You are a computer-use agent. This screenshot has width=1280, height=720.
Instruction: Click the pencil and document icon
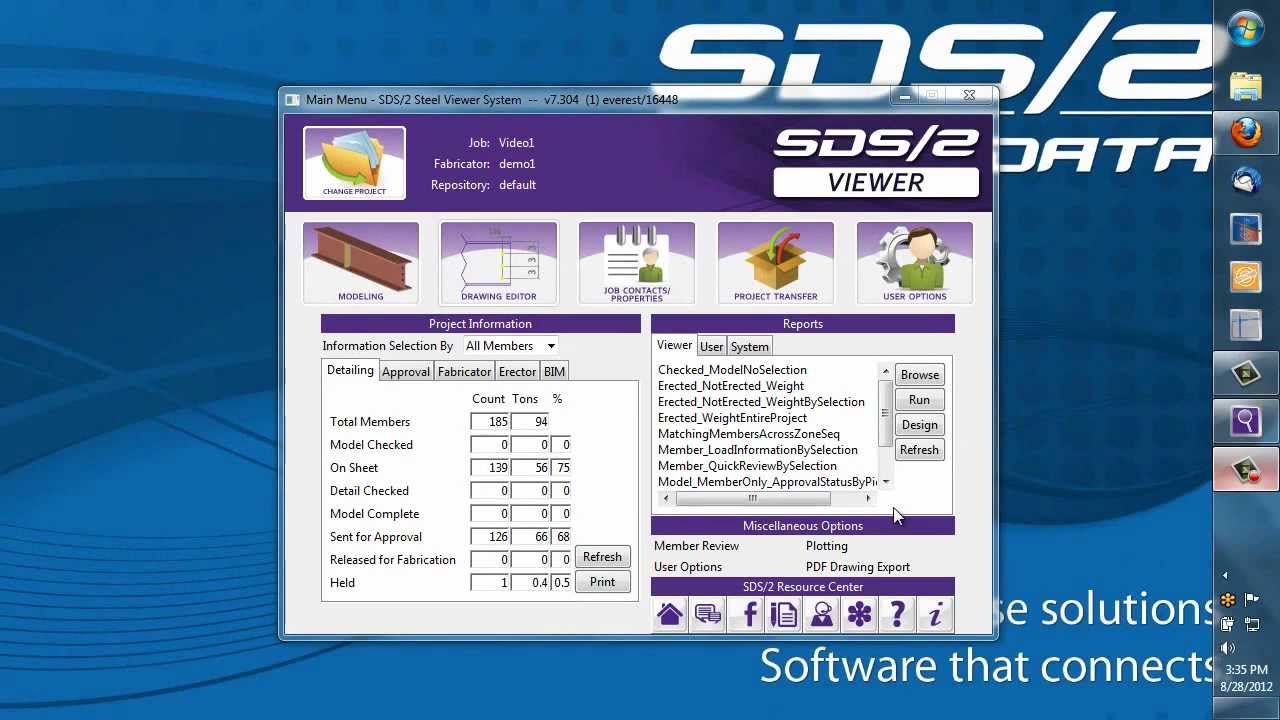784,614
